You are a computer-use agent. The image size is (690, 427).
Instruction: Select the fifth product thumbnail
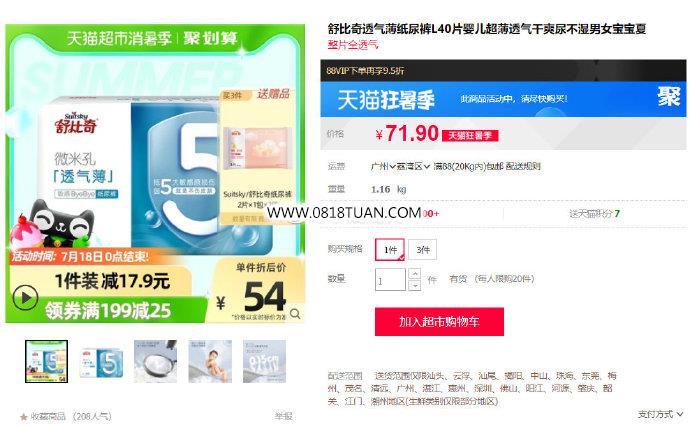pyautogui.click(x=264, y=361)
